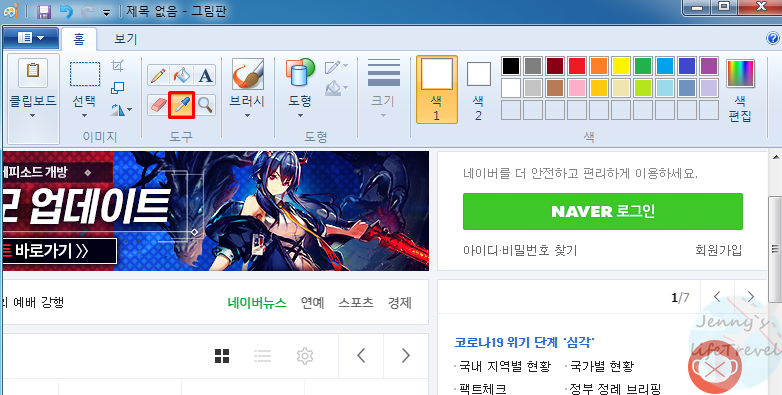Pick the black color swatch
Image resolution: width=782 pixels, height=395 pixels.
click(511, 66)
